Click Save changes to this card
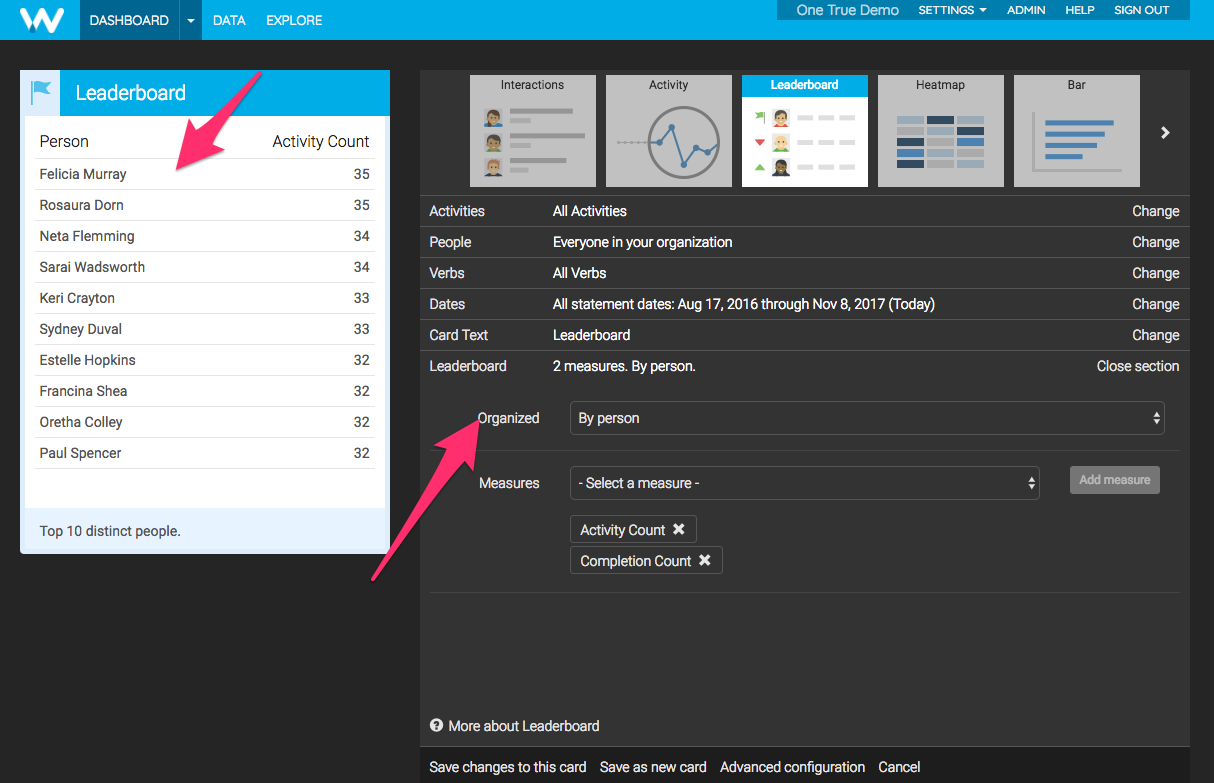The image size is (1214, 783). click(507, 767)
